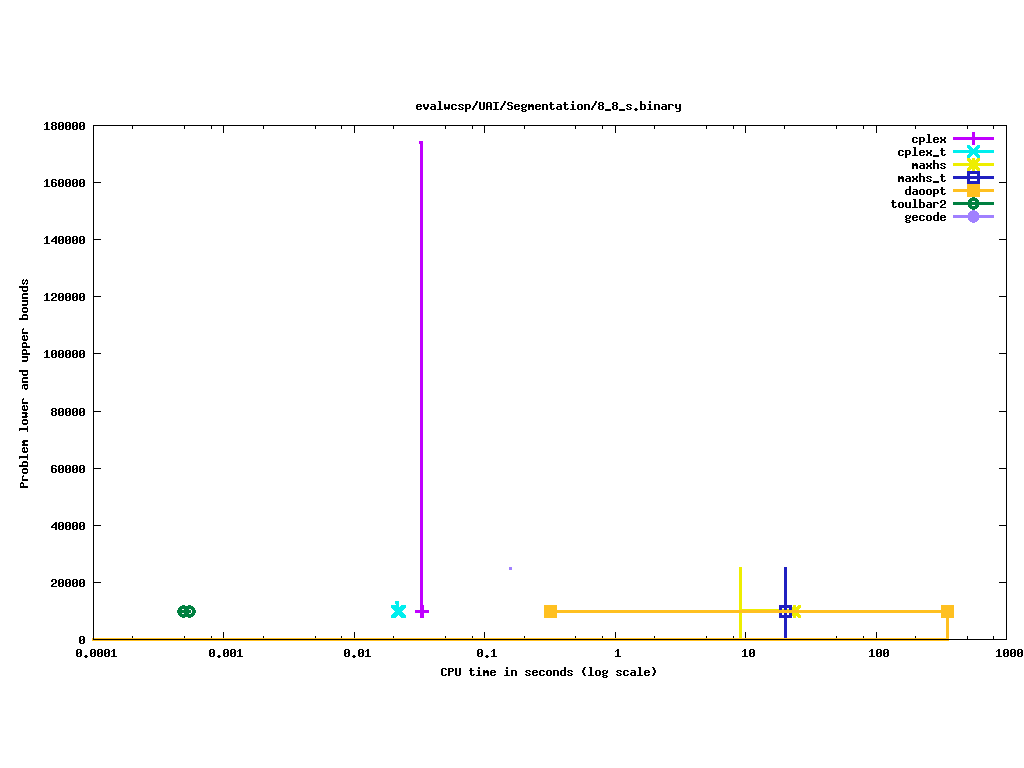The image size is (1024, 768).
Task: Click the purple cplex plus marker on plot
Action: coord(422,611)
